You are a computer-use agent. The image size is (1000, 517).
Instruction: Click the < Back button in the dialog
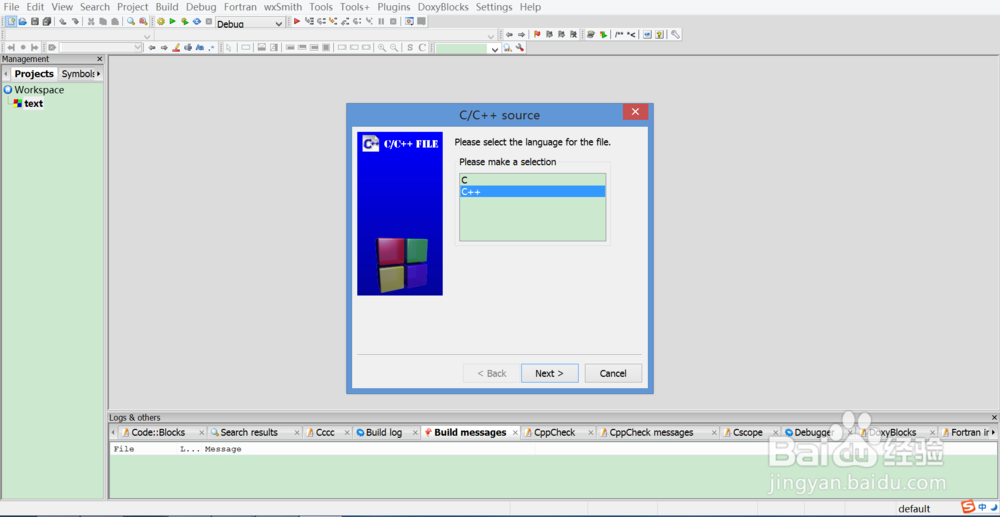pyautogui.click(x=492, y=374)
